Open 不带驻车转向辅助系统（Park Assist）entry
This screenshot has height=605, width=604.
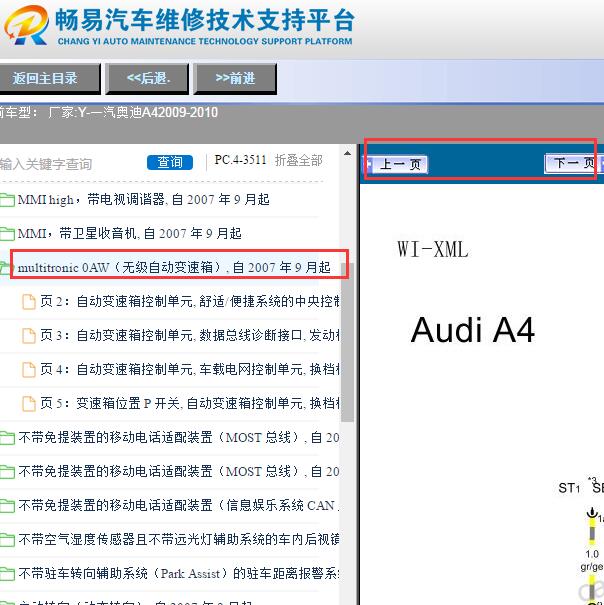179,573
